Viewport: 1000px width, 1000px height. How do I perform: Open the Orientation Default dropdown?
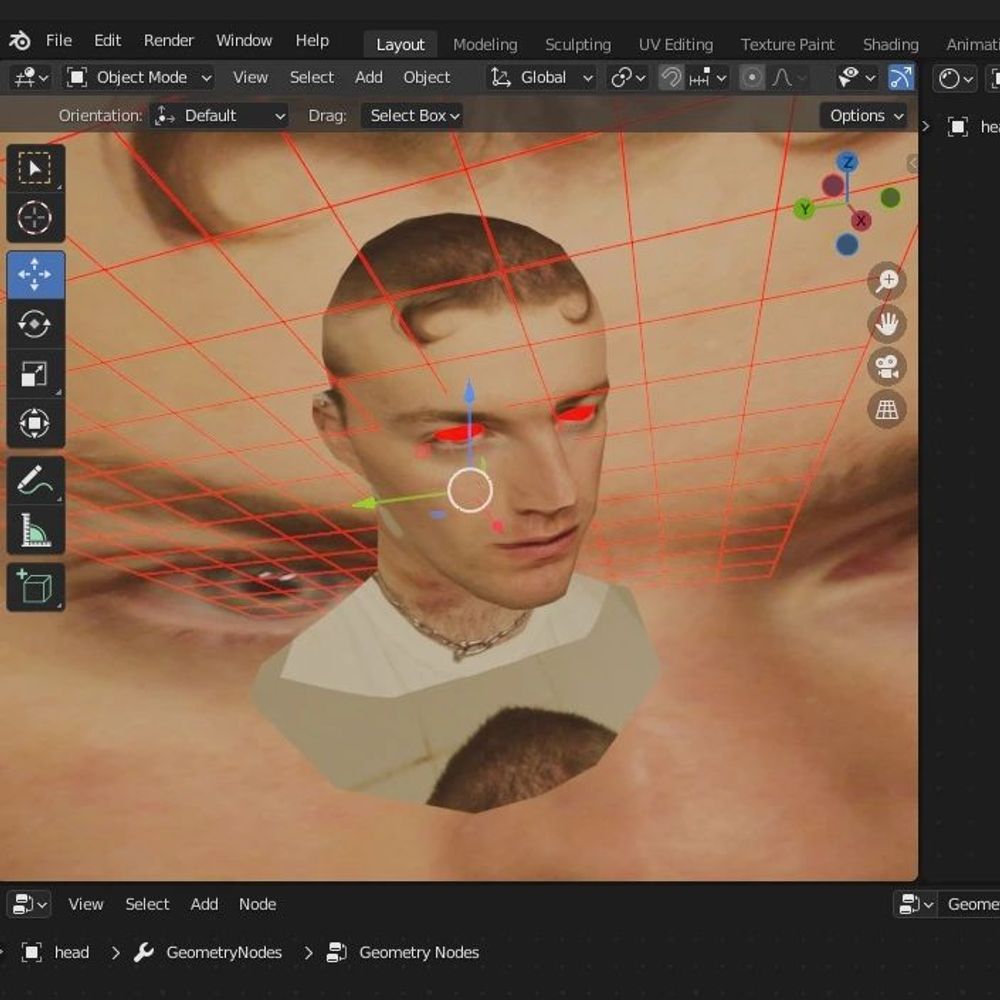[218, 116]
